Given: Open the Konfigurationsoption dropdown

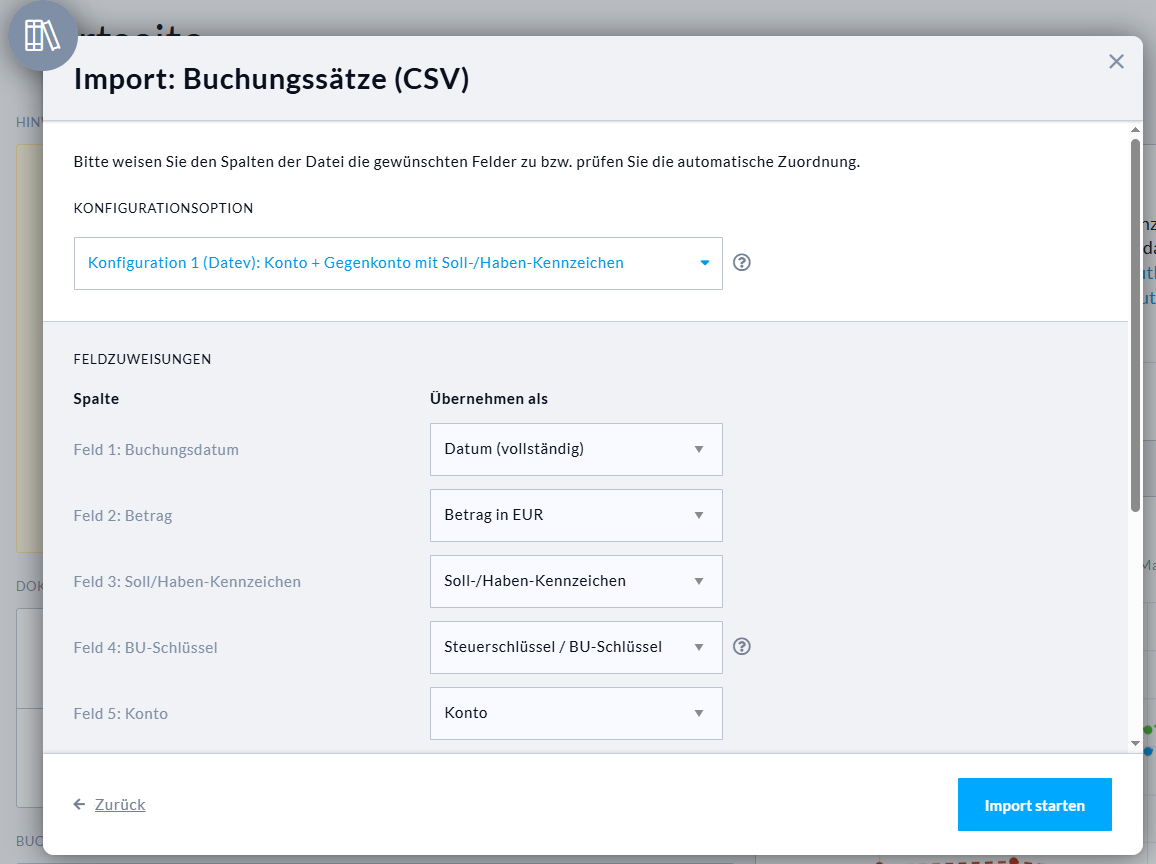Looking at the screenshot, I should click(398, 263).
